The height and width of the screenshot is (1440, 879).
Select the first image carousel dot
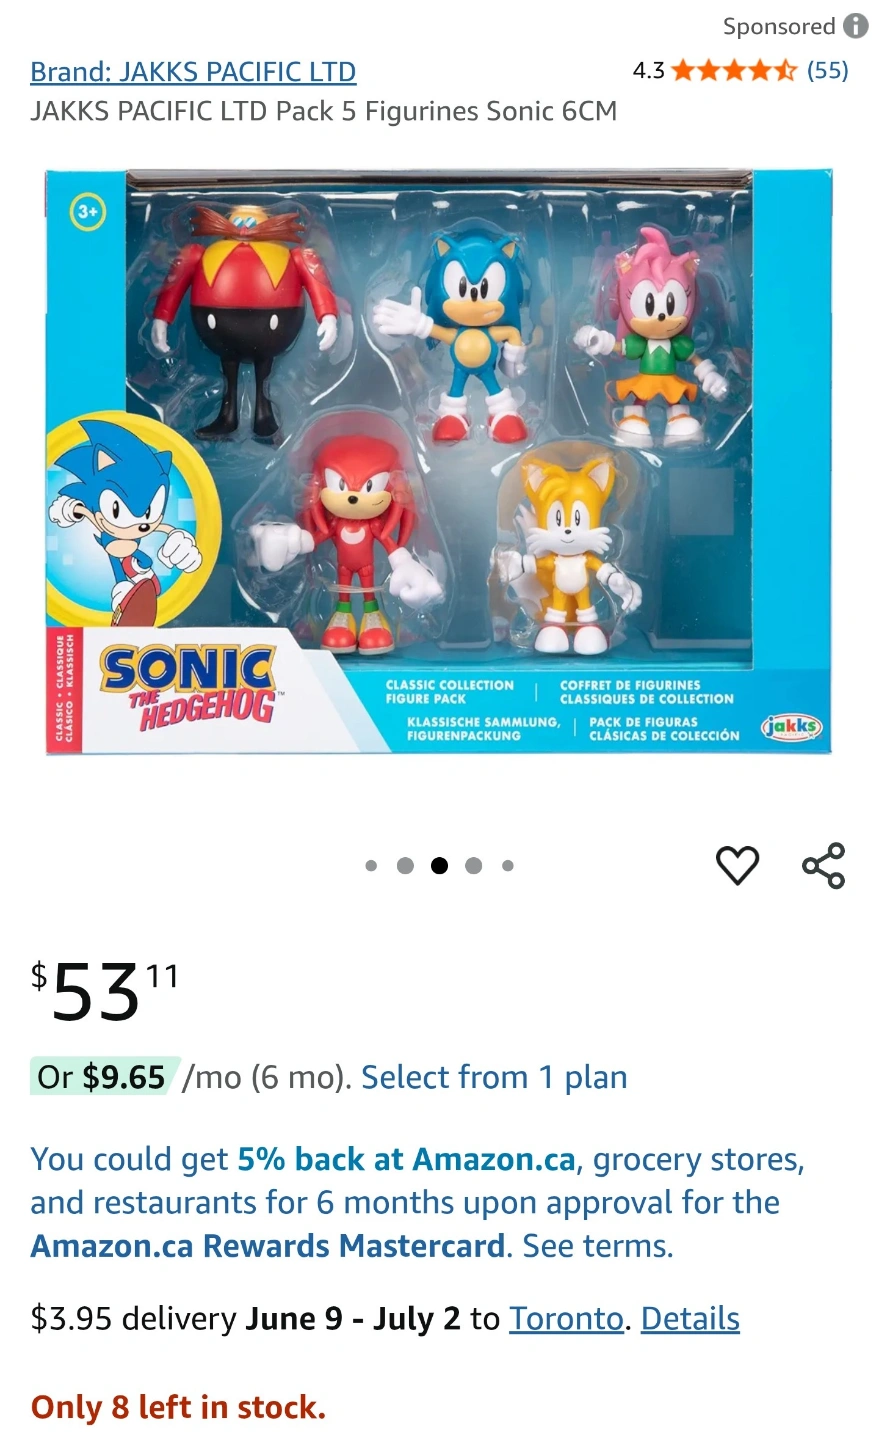pyautogui.click(x=371, y=866)
